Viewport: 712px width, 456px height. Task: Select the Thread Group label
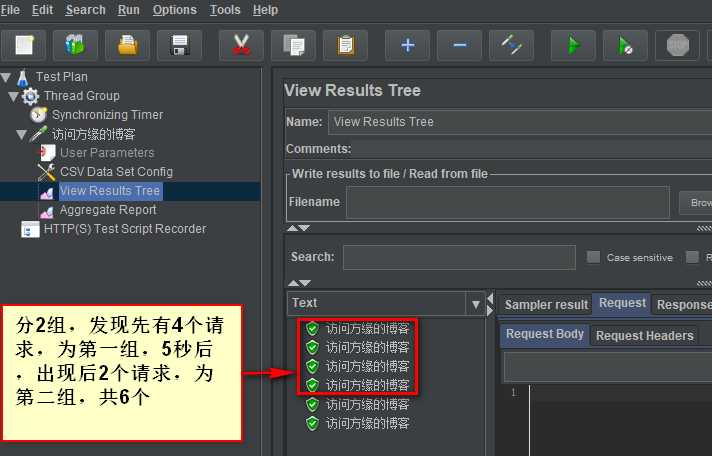pyautogui.click(x=82, y=96)
